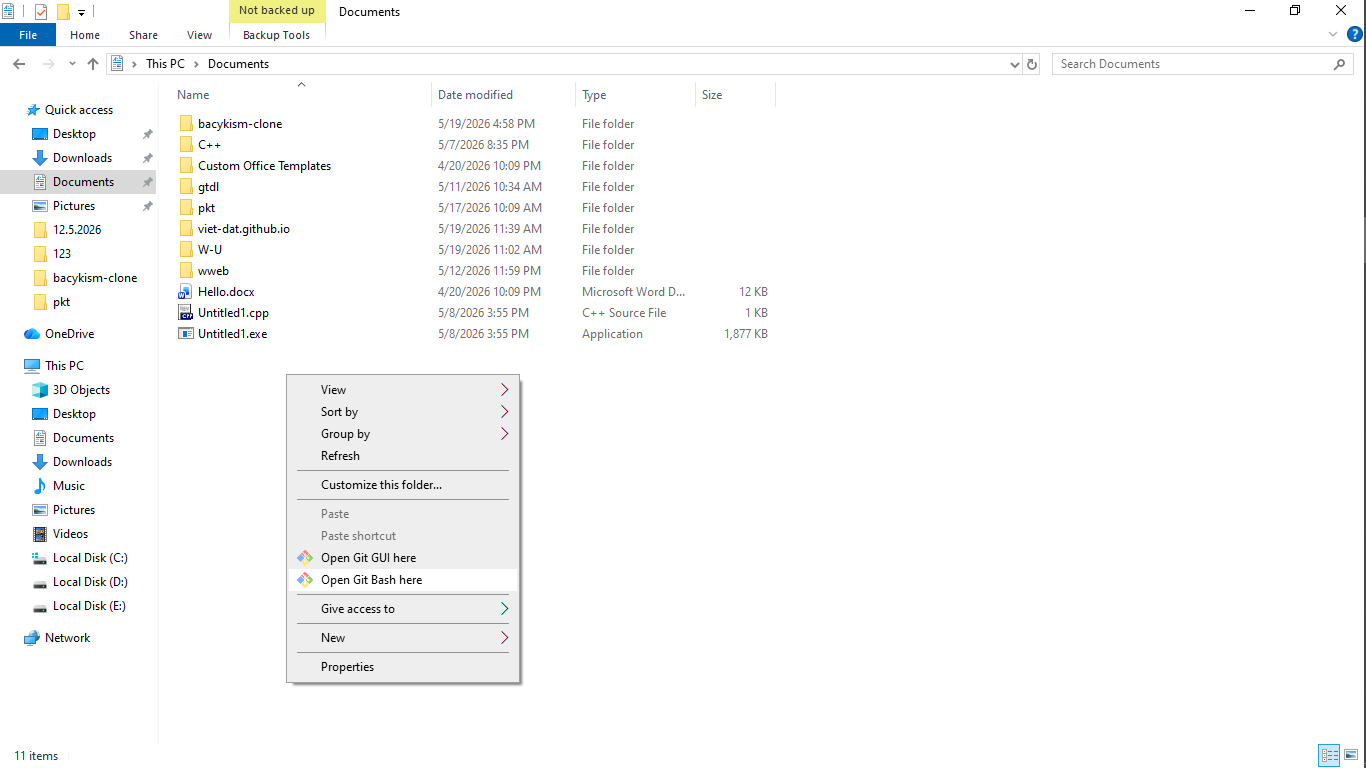The height and width of the screenshot is (768, 1366).
Task: Choose Open Git GUI here
Action: click(x=403, y=558)
